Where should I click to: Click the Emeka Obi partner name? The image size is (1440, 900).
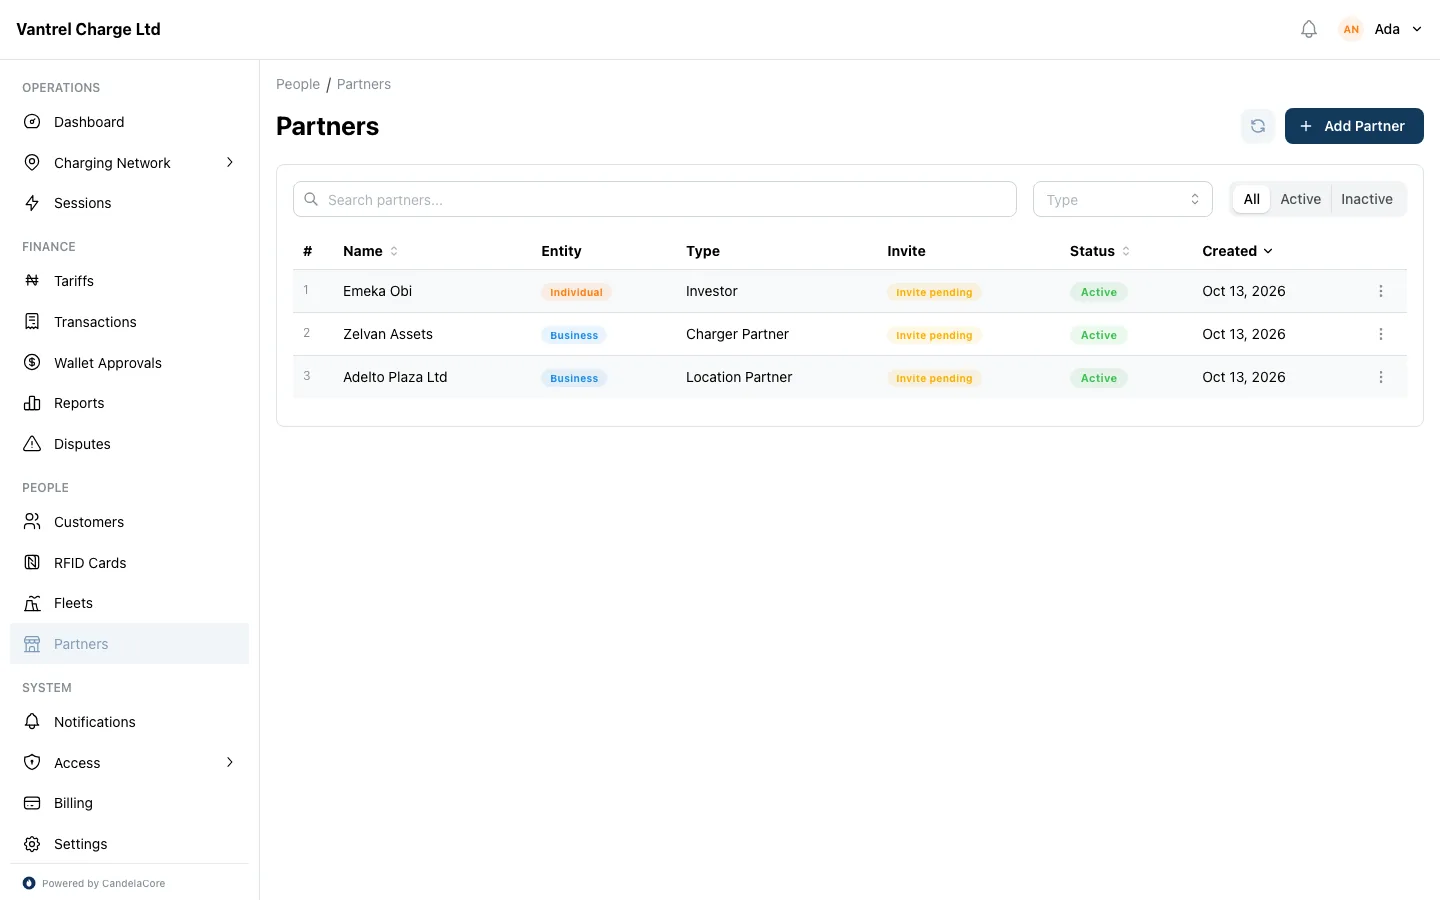pyautogui.click(x=377, y=291)
